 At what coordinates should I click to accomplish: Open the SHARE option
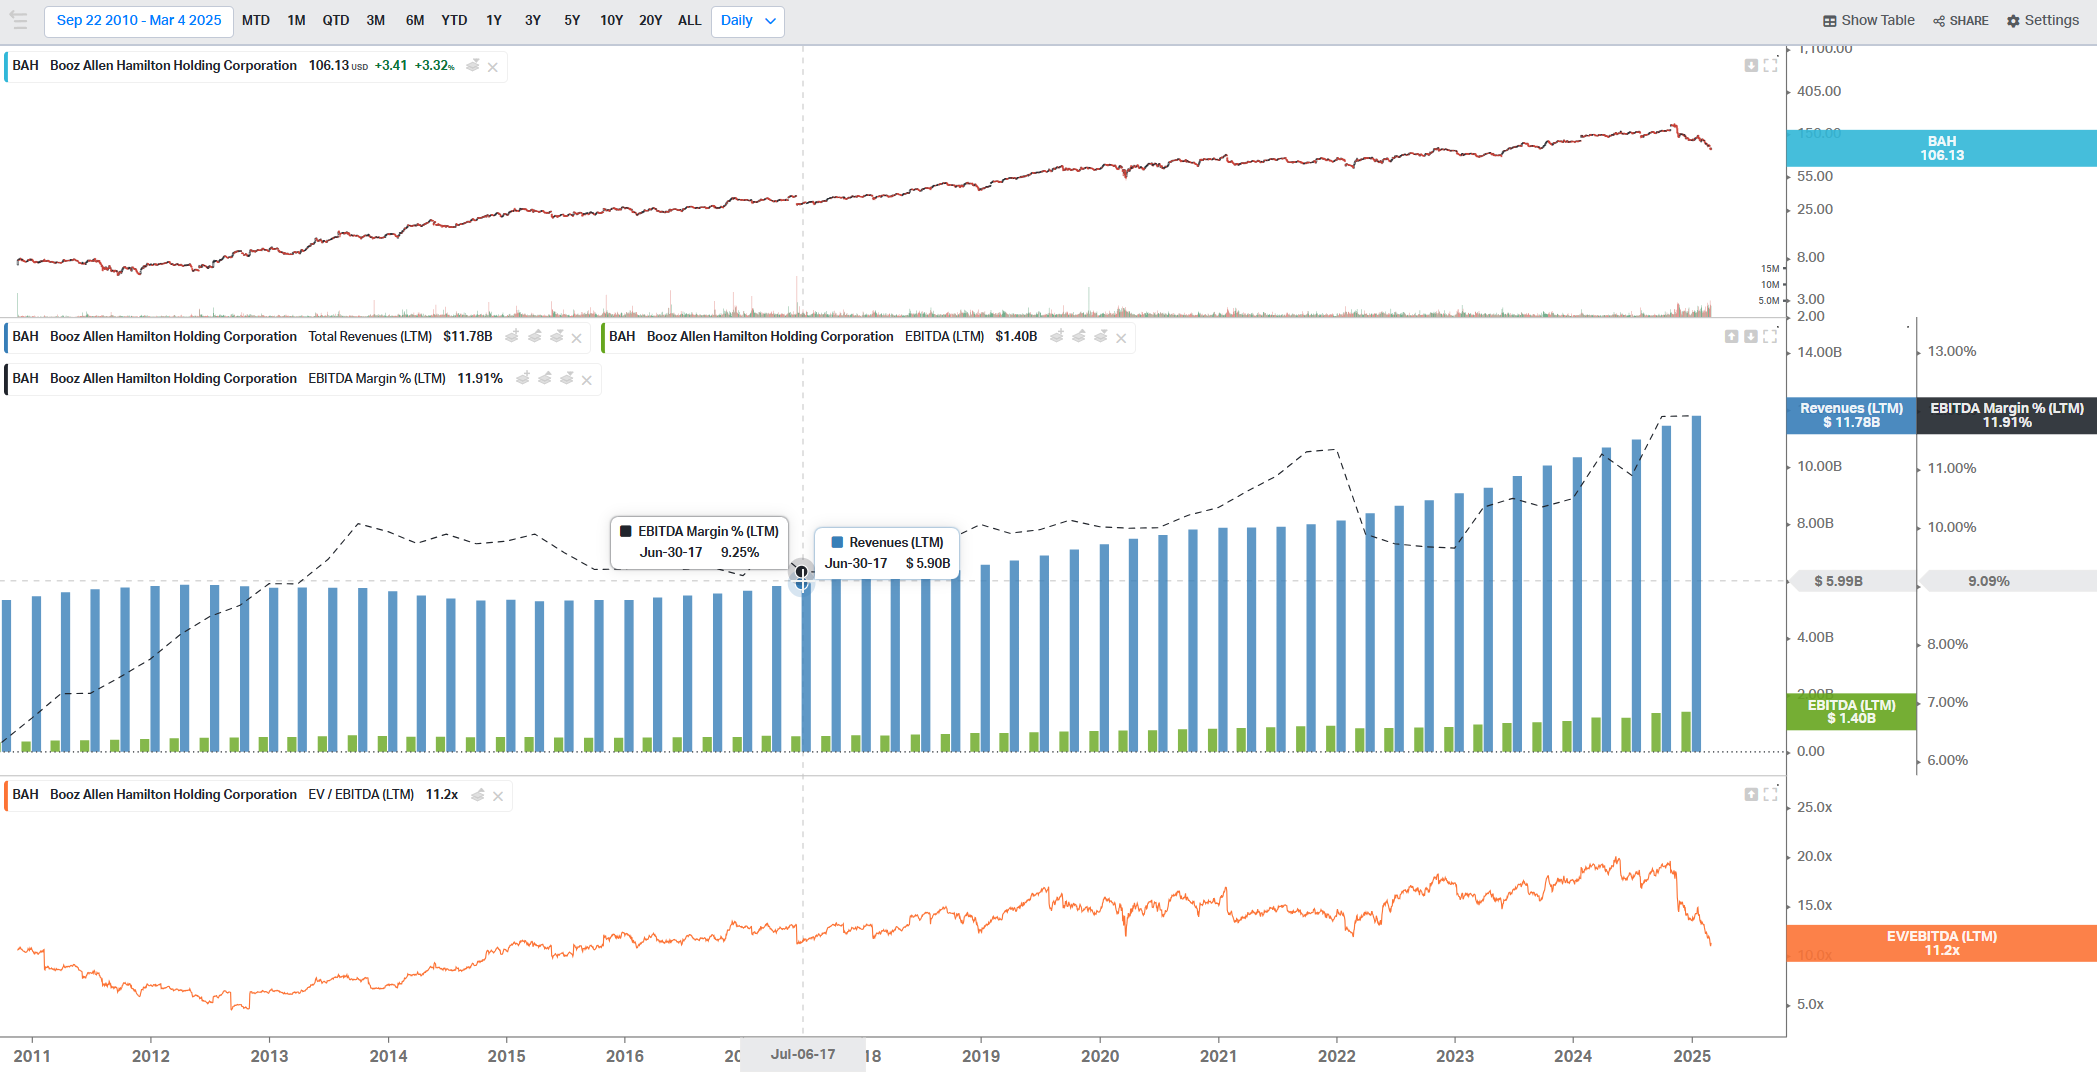1960,20
